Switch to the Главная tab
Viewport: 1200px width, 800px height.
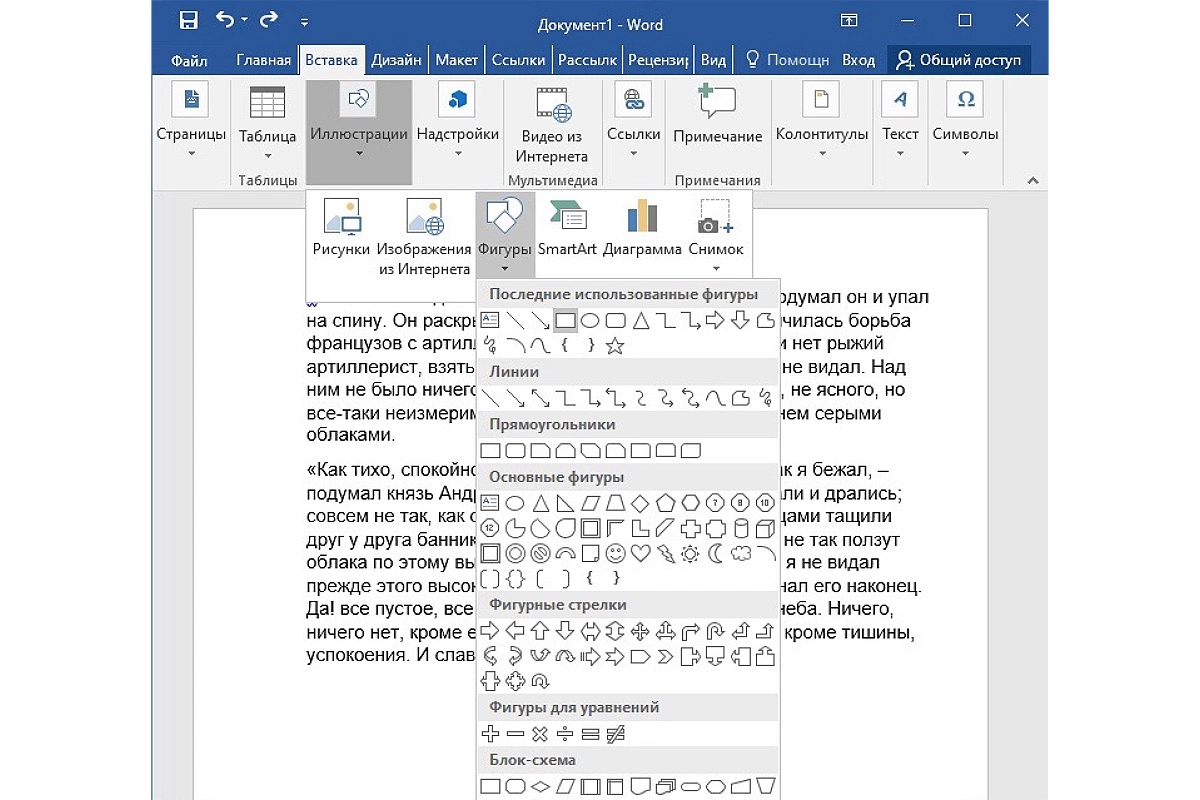click(x=263, y=60)
